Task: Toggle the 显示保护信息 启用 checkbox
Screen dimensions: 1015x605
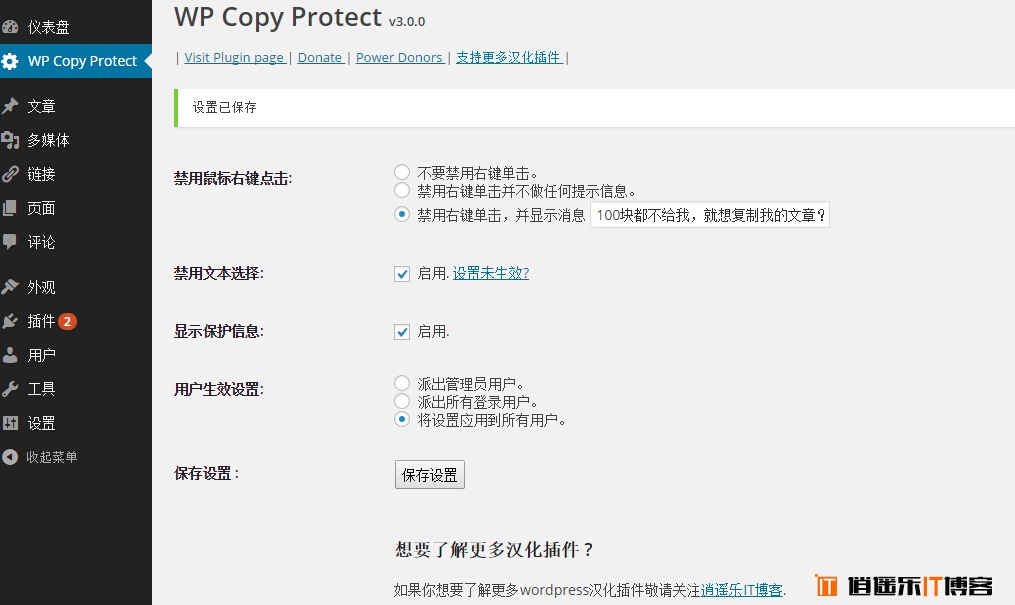Action: pyautogui.click(x=402, y=332)
